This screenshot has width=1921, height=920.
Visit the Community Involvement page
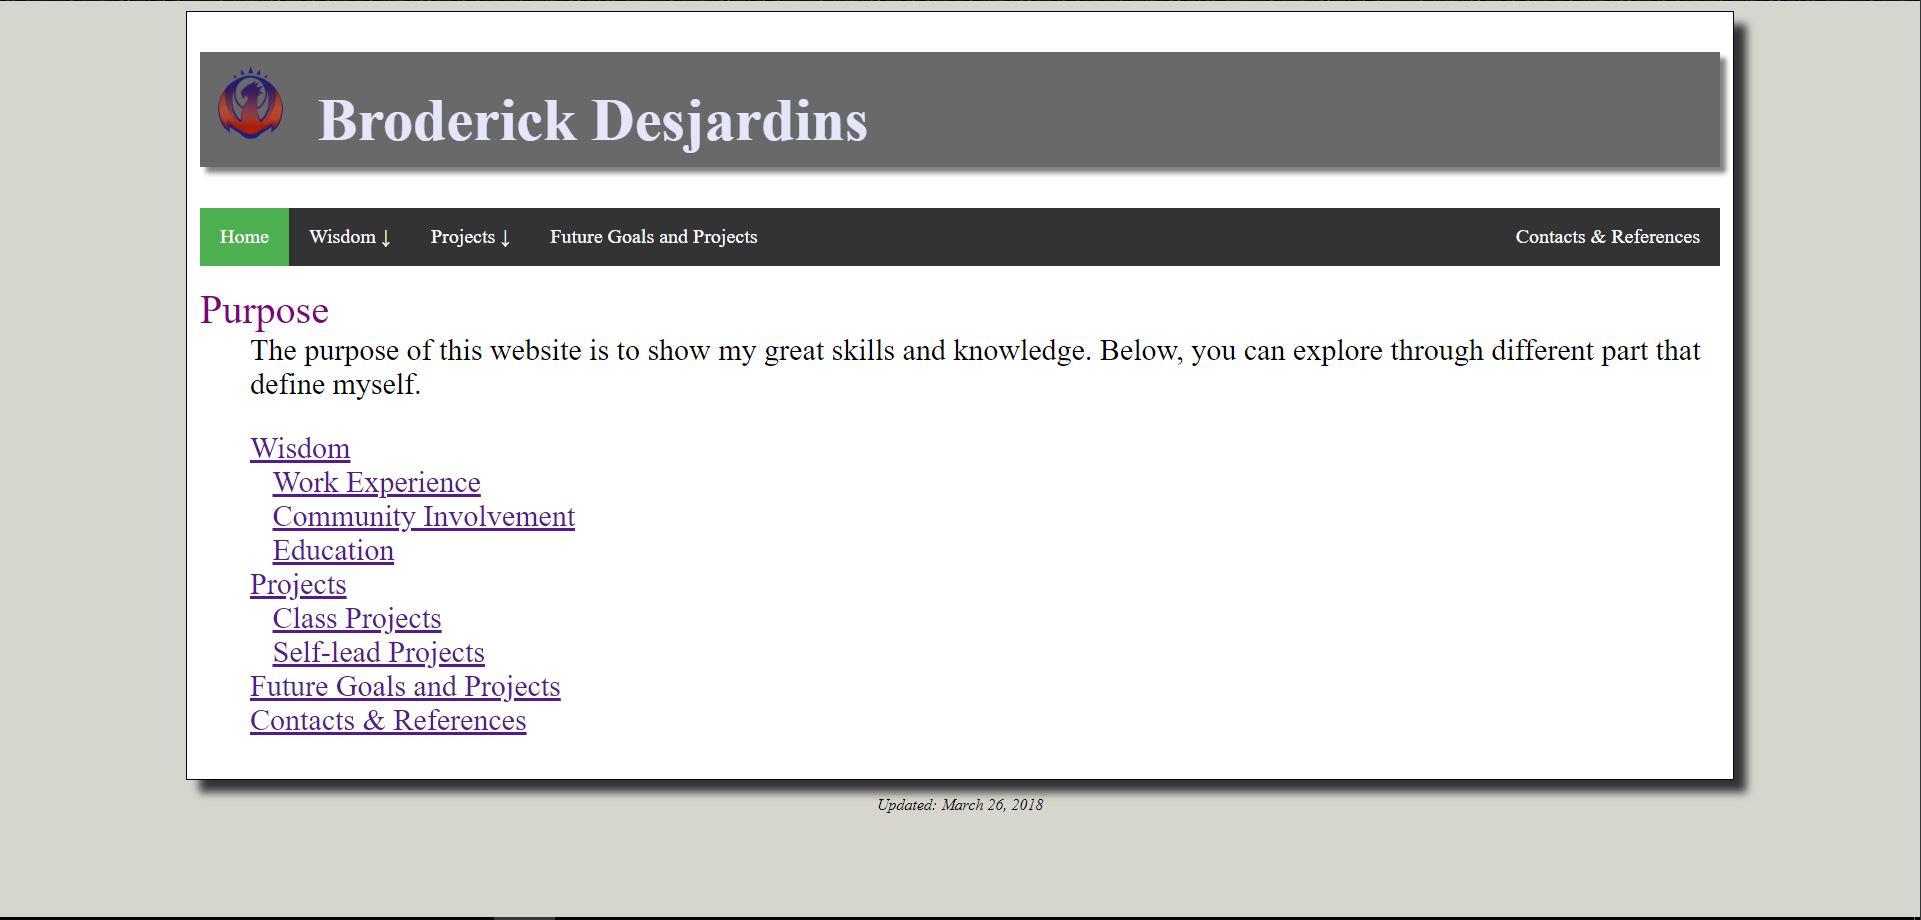pos(423,517)
